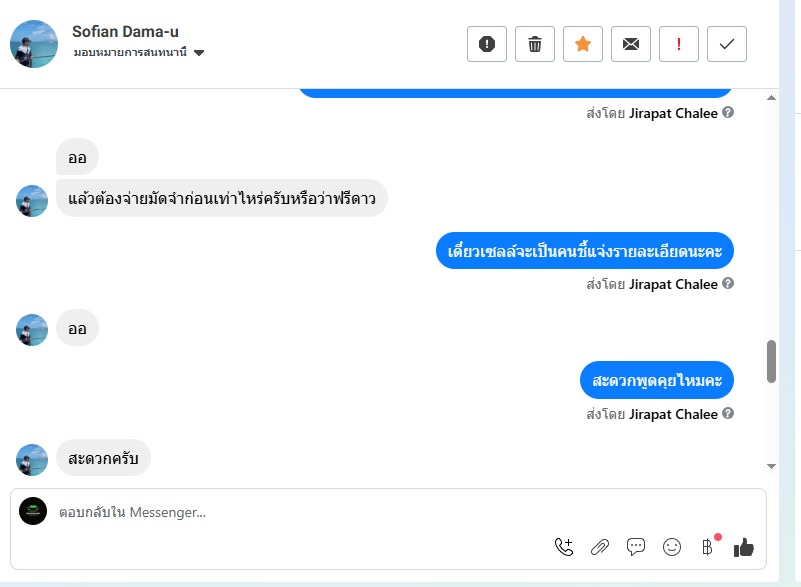
Task: Click message สะดวกพูดคุยไหมคะ bubble
Action: click(x=656, y=380)
